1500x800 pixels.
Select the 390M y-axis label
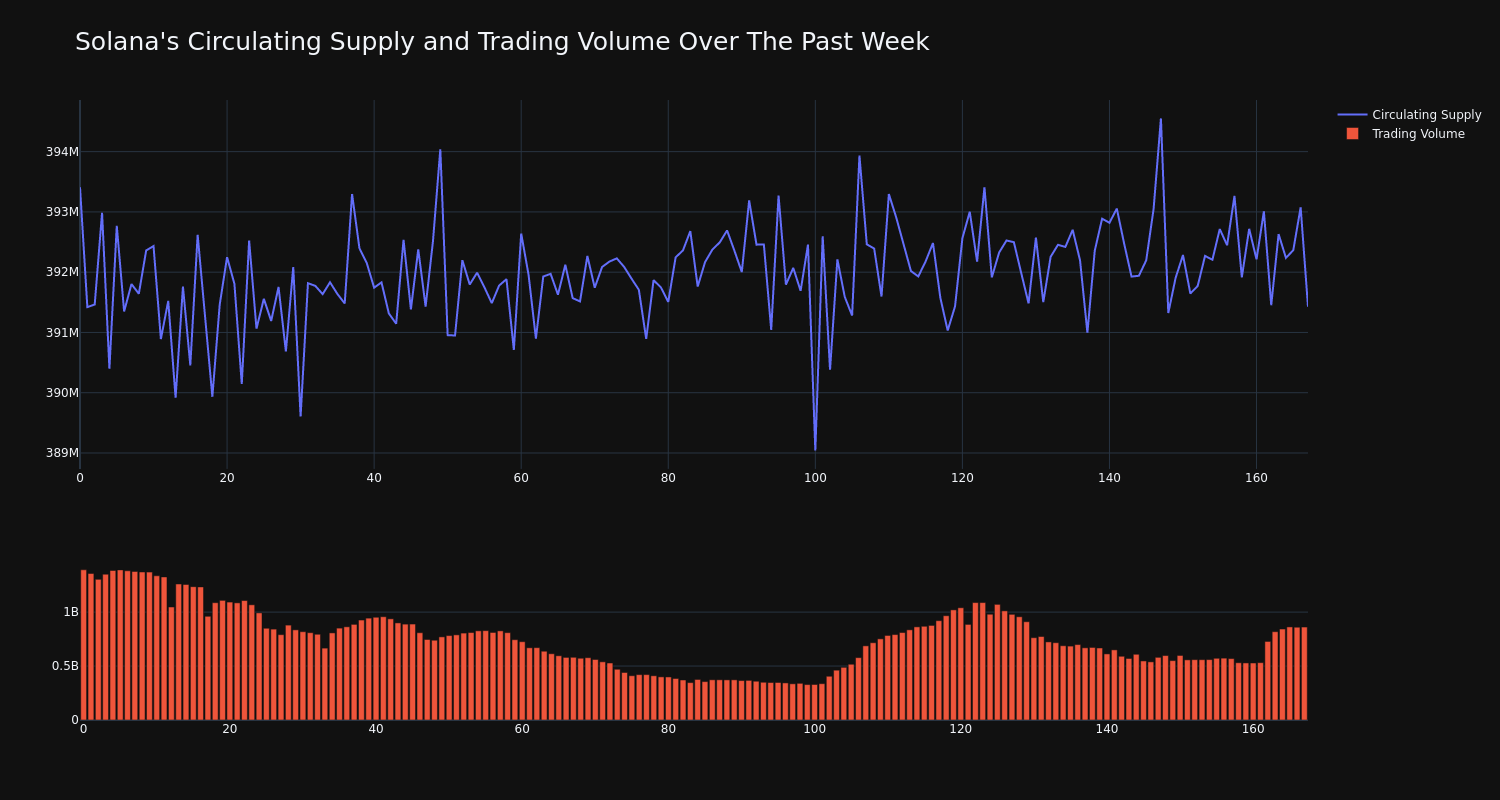62,393
